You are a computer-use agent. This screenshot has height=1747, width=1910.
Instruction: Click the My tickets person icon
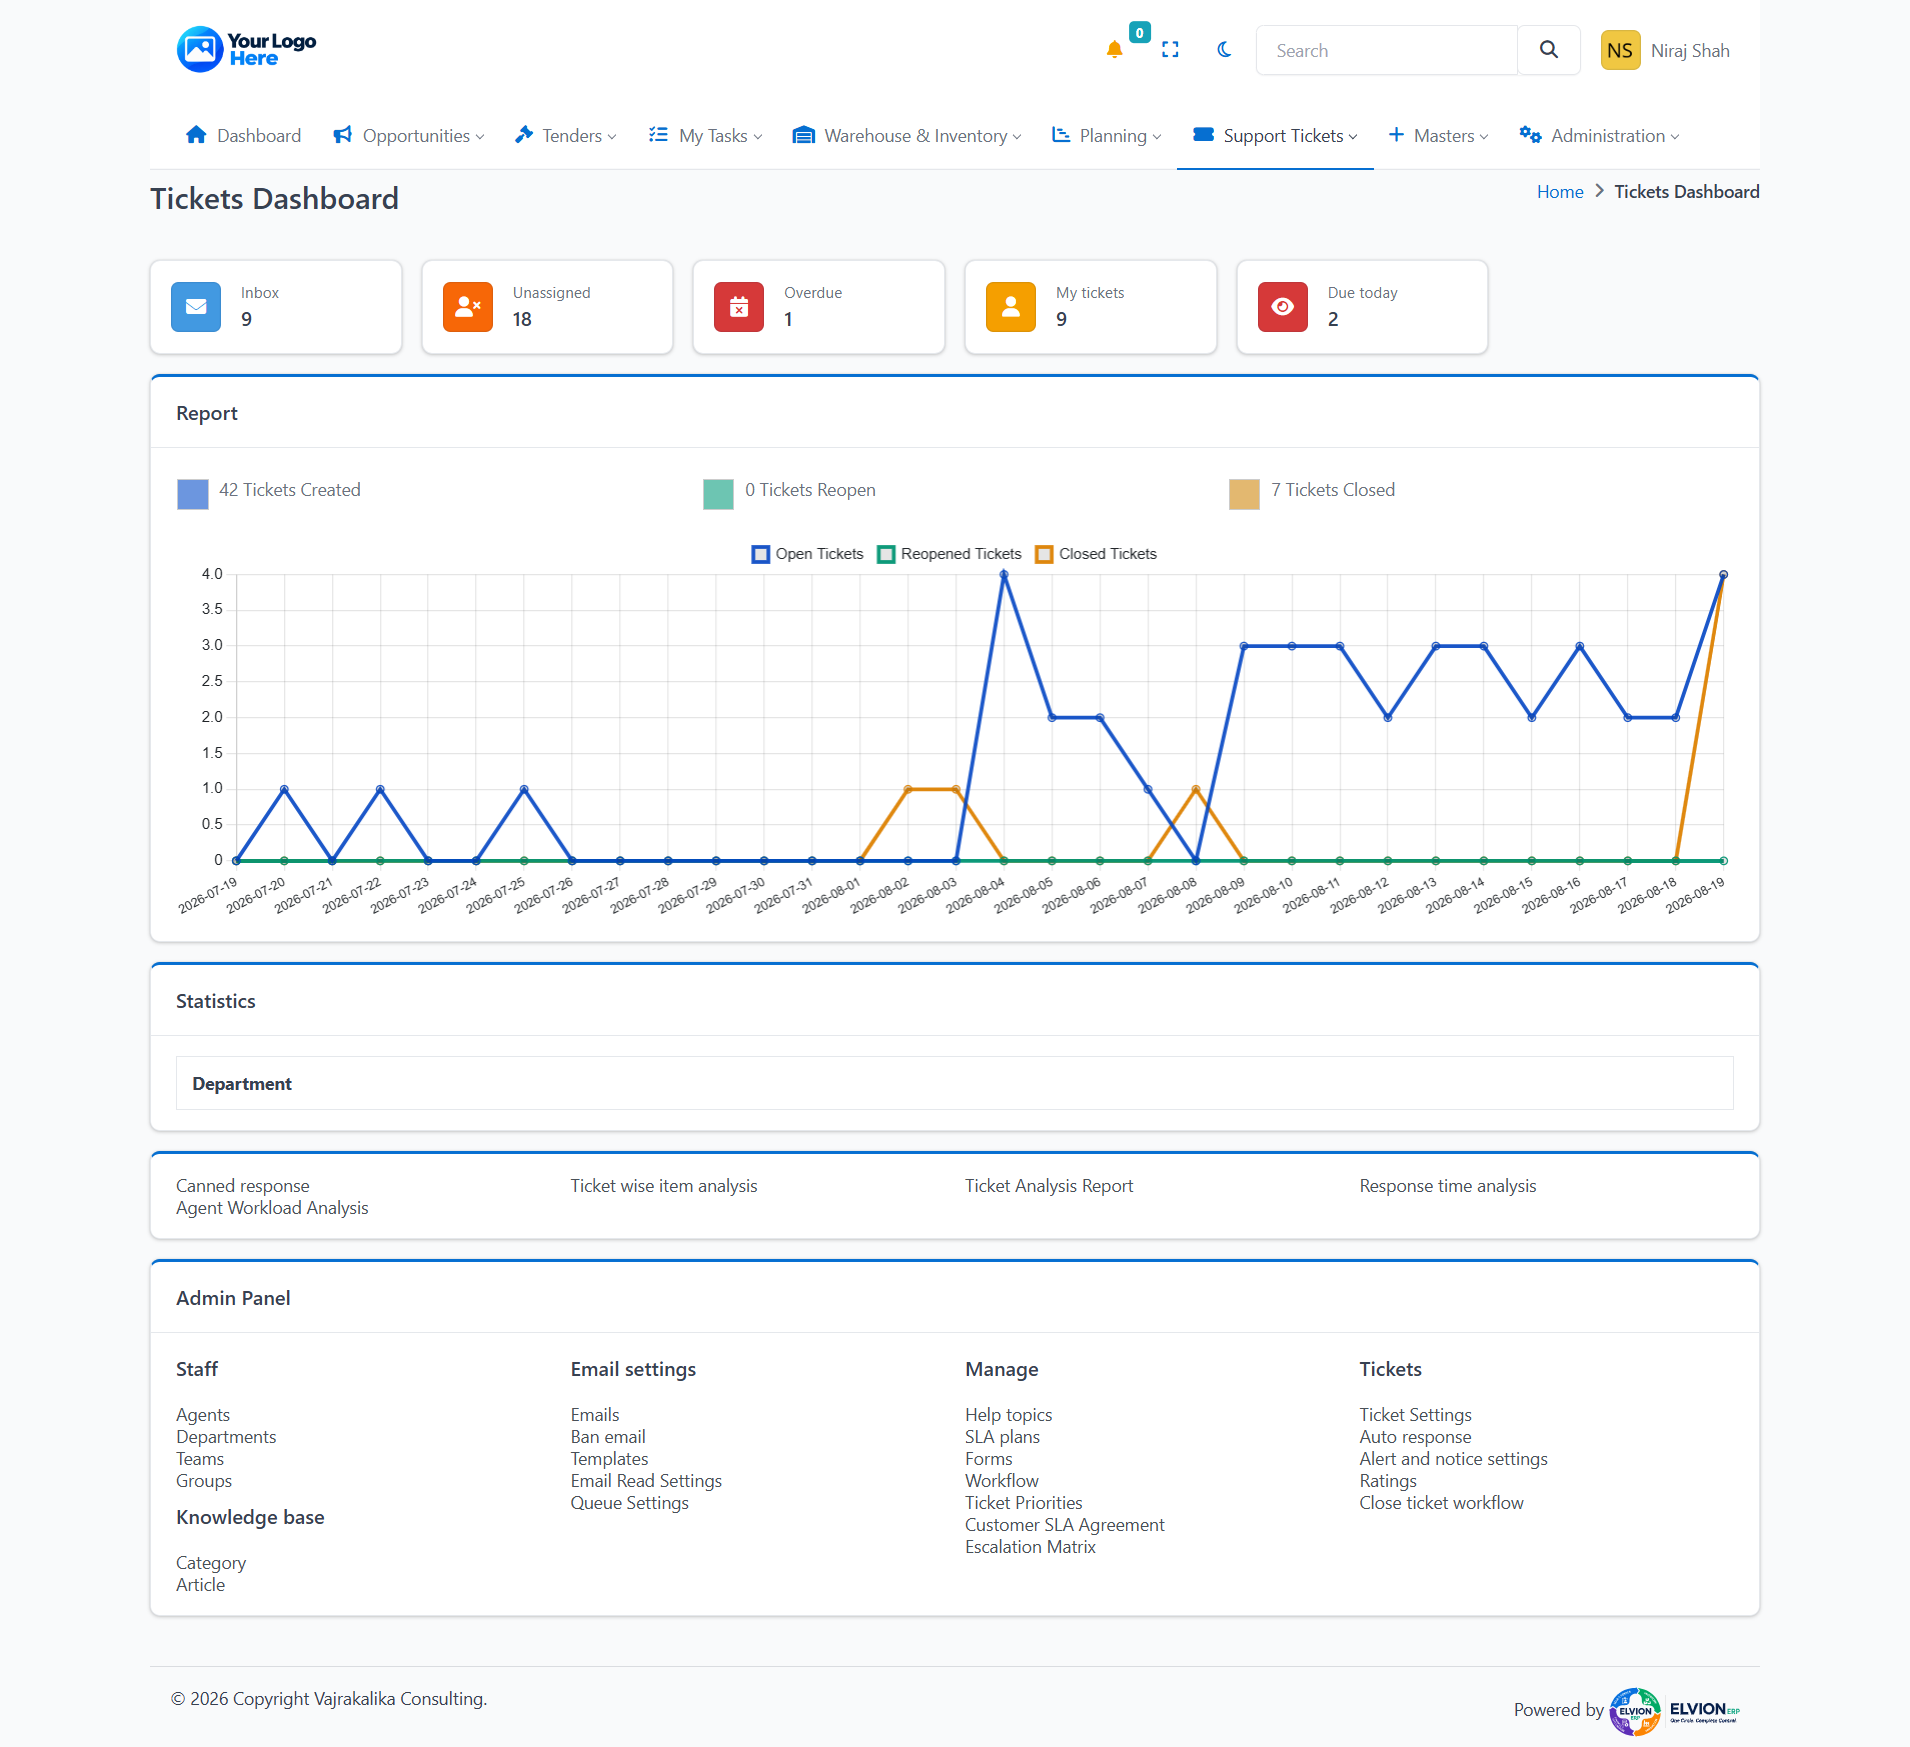point(1011,307)
